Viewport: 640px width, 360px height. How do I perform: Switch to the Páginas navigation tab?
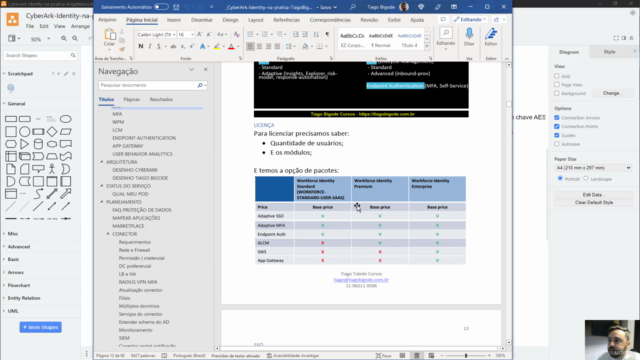(131, 100)
